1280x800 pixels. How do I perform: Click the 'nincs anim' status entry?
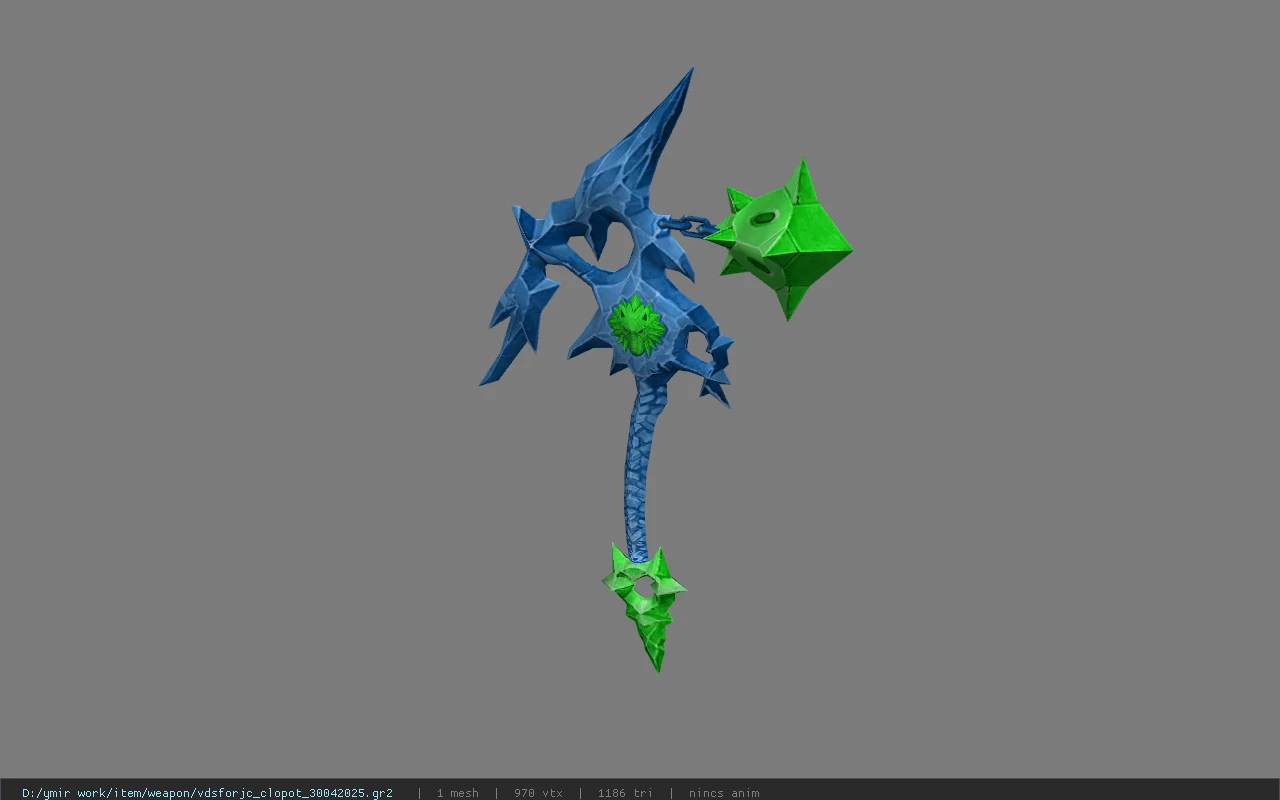click(724, 793)
